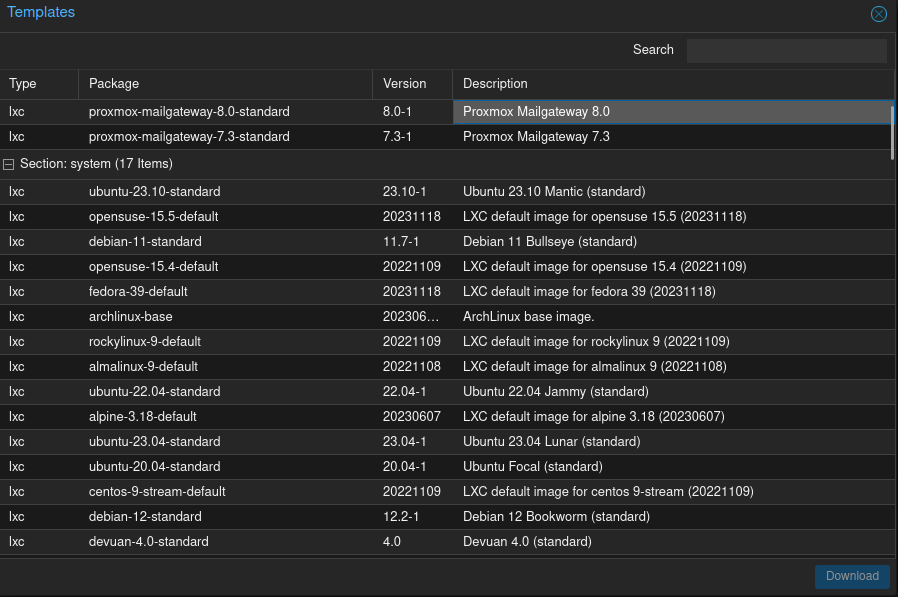Select opensuse-15.5-default package
This screenshot has width=898, height=597.
click(153, 217)
